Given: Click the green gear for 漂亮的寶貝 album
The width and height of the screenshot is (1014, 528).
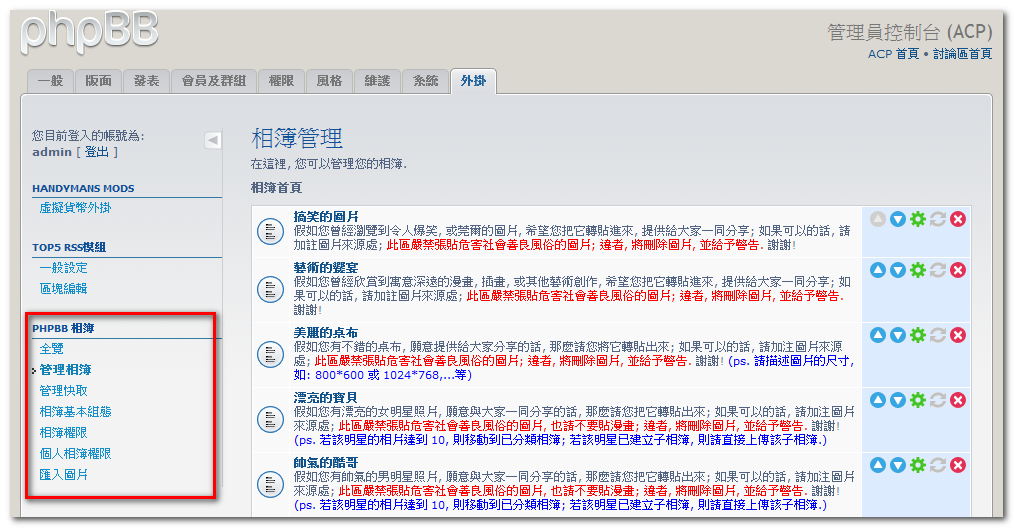Looking at the screenshot, I should (918, 400).
